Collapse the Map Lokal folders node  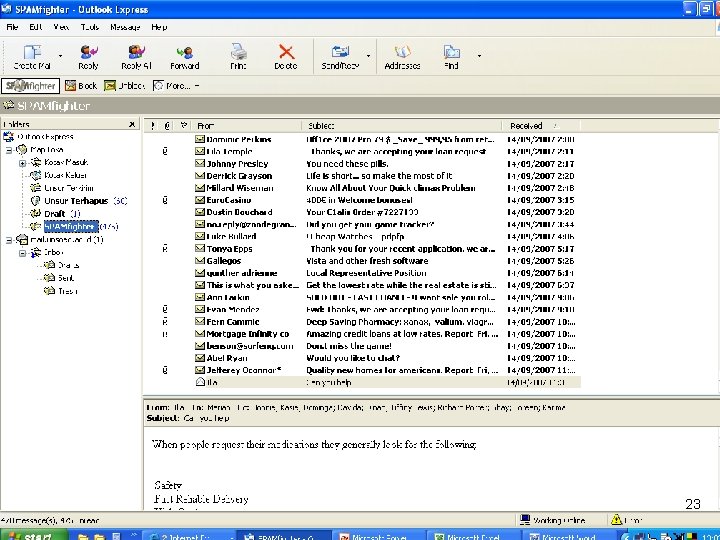point(9,150)
